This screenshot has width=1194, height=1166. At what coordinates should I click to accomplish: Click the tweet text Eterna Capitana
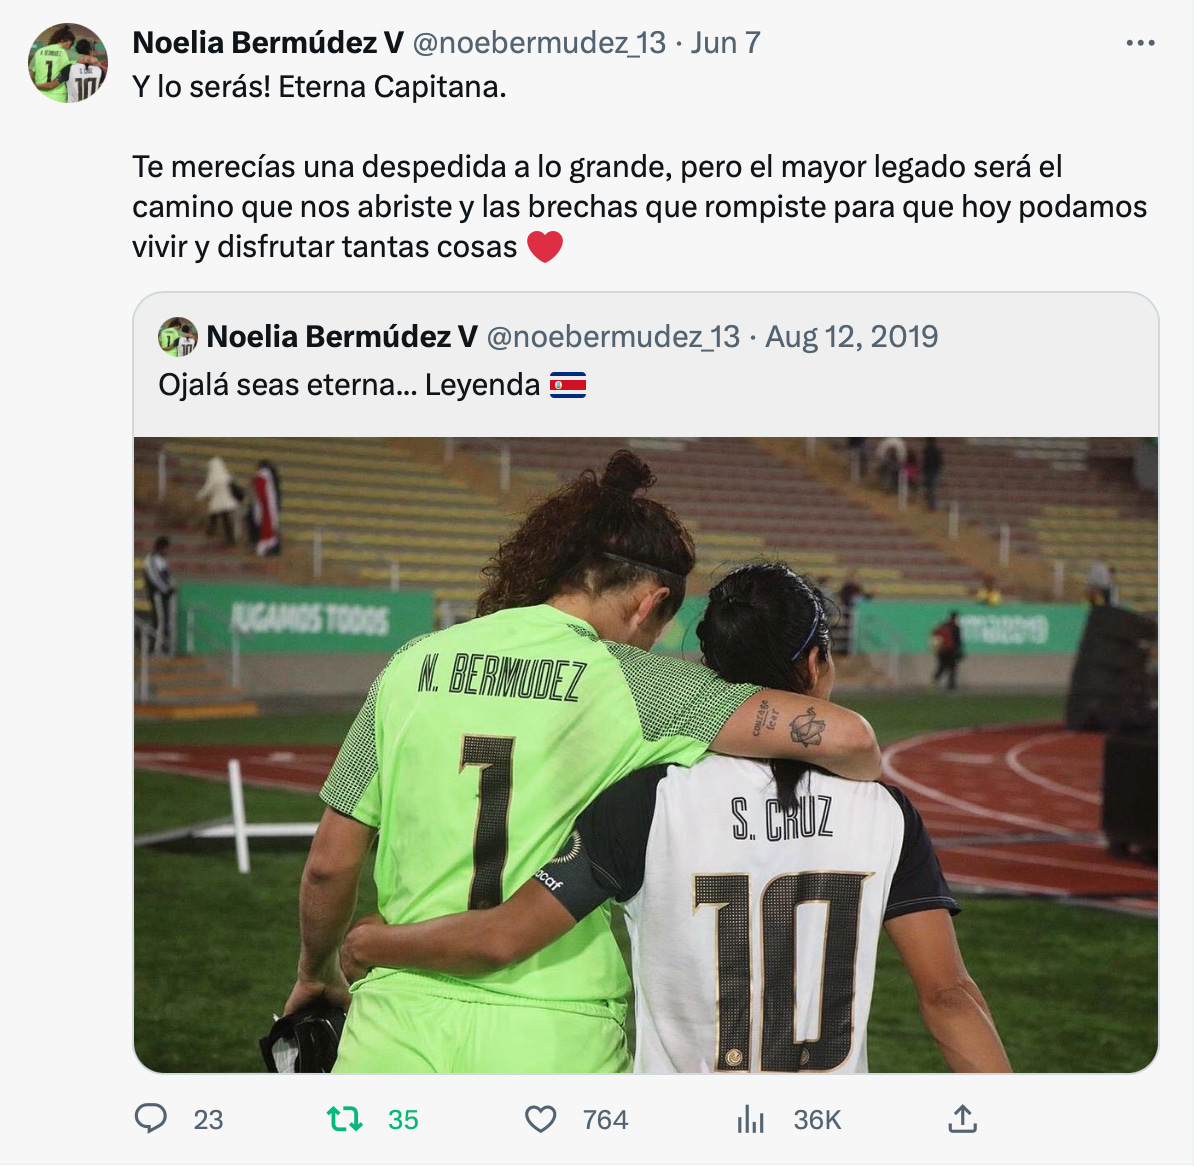(x=392, y=87)
